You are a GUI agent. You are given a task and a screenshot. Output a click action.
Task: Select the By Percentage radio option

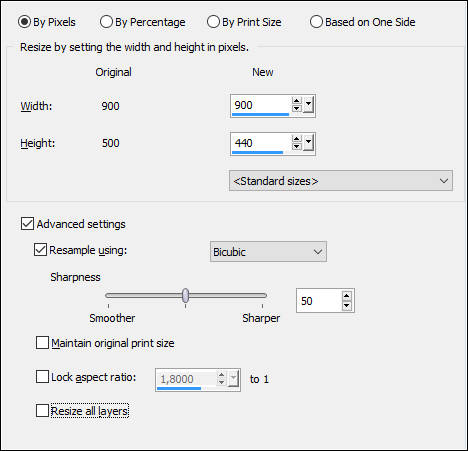[143, 22]
